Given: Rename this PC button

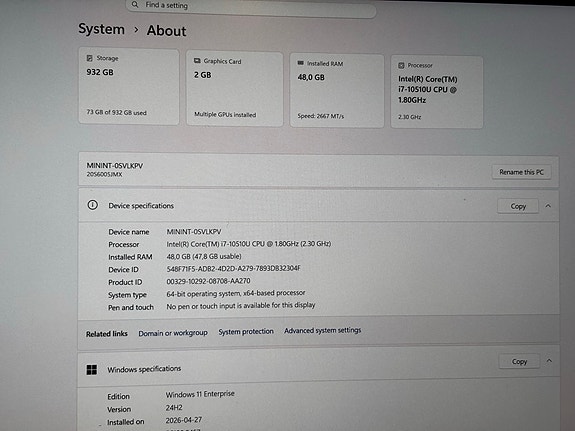Looking at the screenshot, I should click(x=521, y=172).
